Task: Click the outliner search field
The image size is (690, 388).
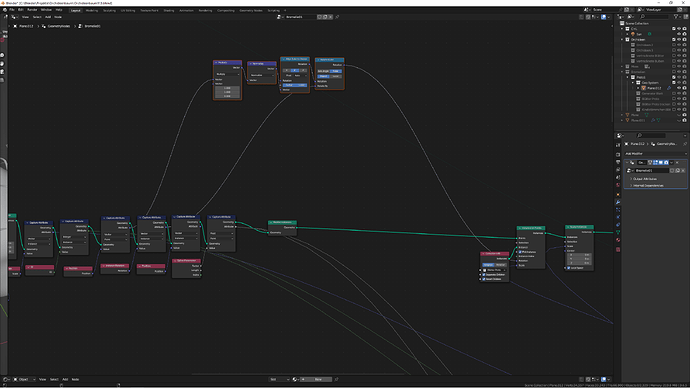Action: pos(655,17)
